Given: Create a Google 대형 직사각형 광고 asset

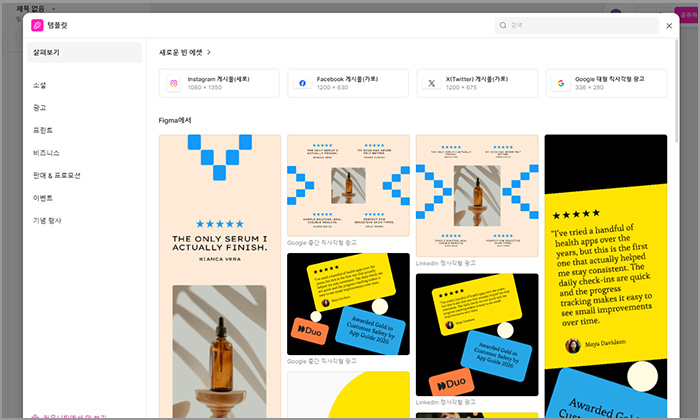Looking at the screenshot, I should click(x=606, y=83).
